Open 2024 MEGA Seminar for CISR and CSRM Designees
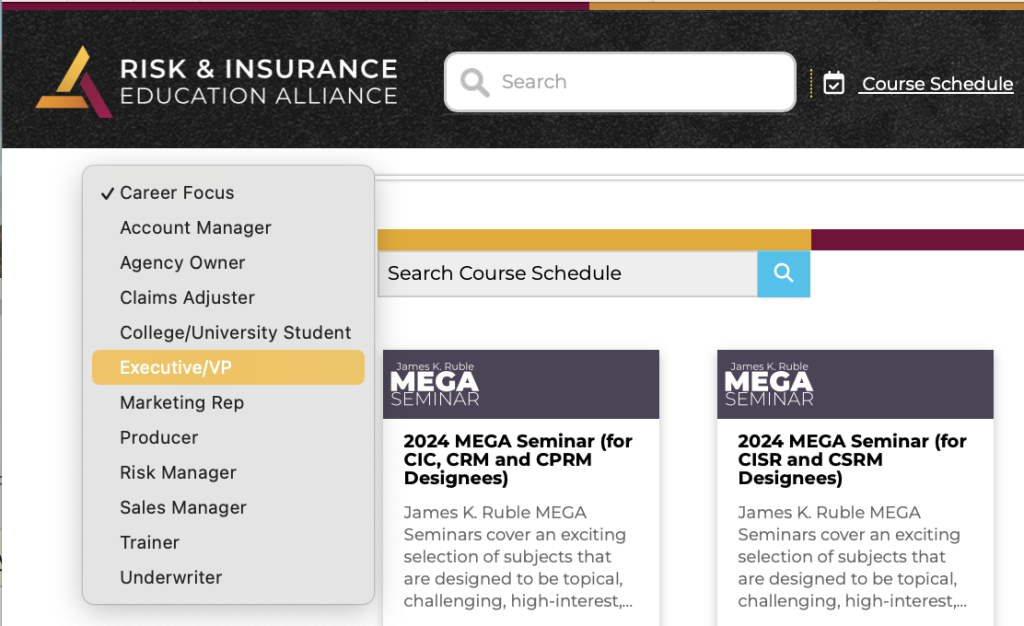Viewport: 1024px width, 626px height. coord(852,460)
